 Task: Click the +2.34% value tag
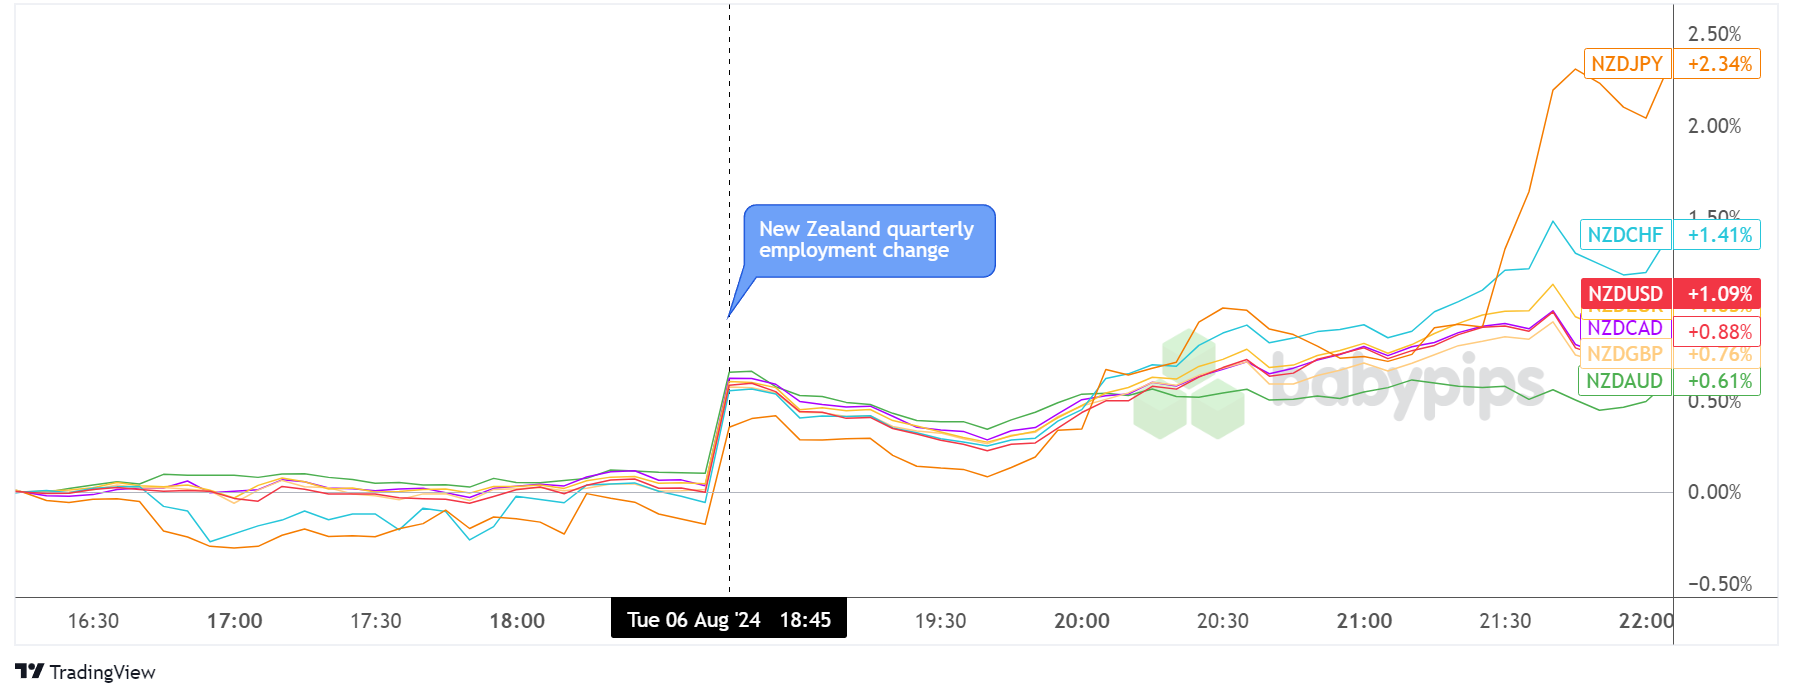(1719, 64)
